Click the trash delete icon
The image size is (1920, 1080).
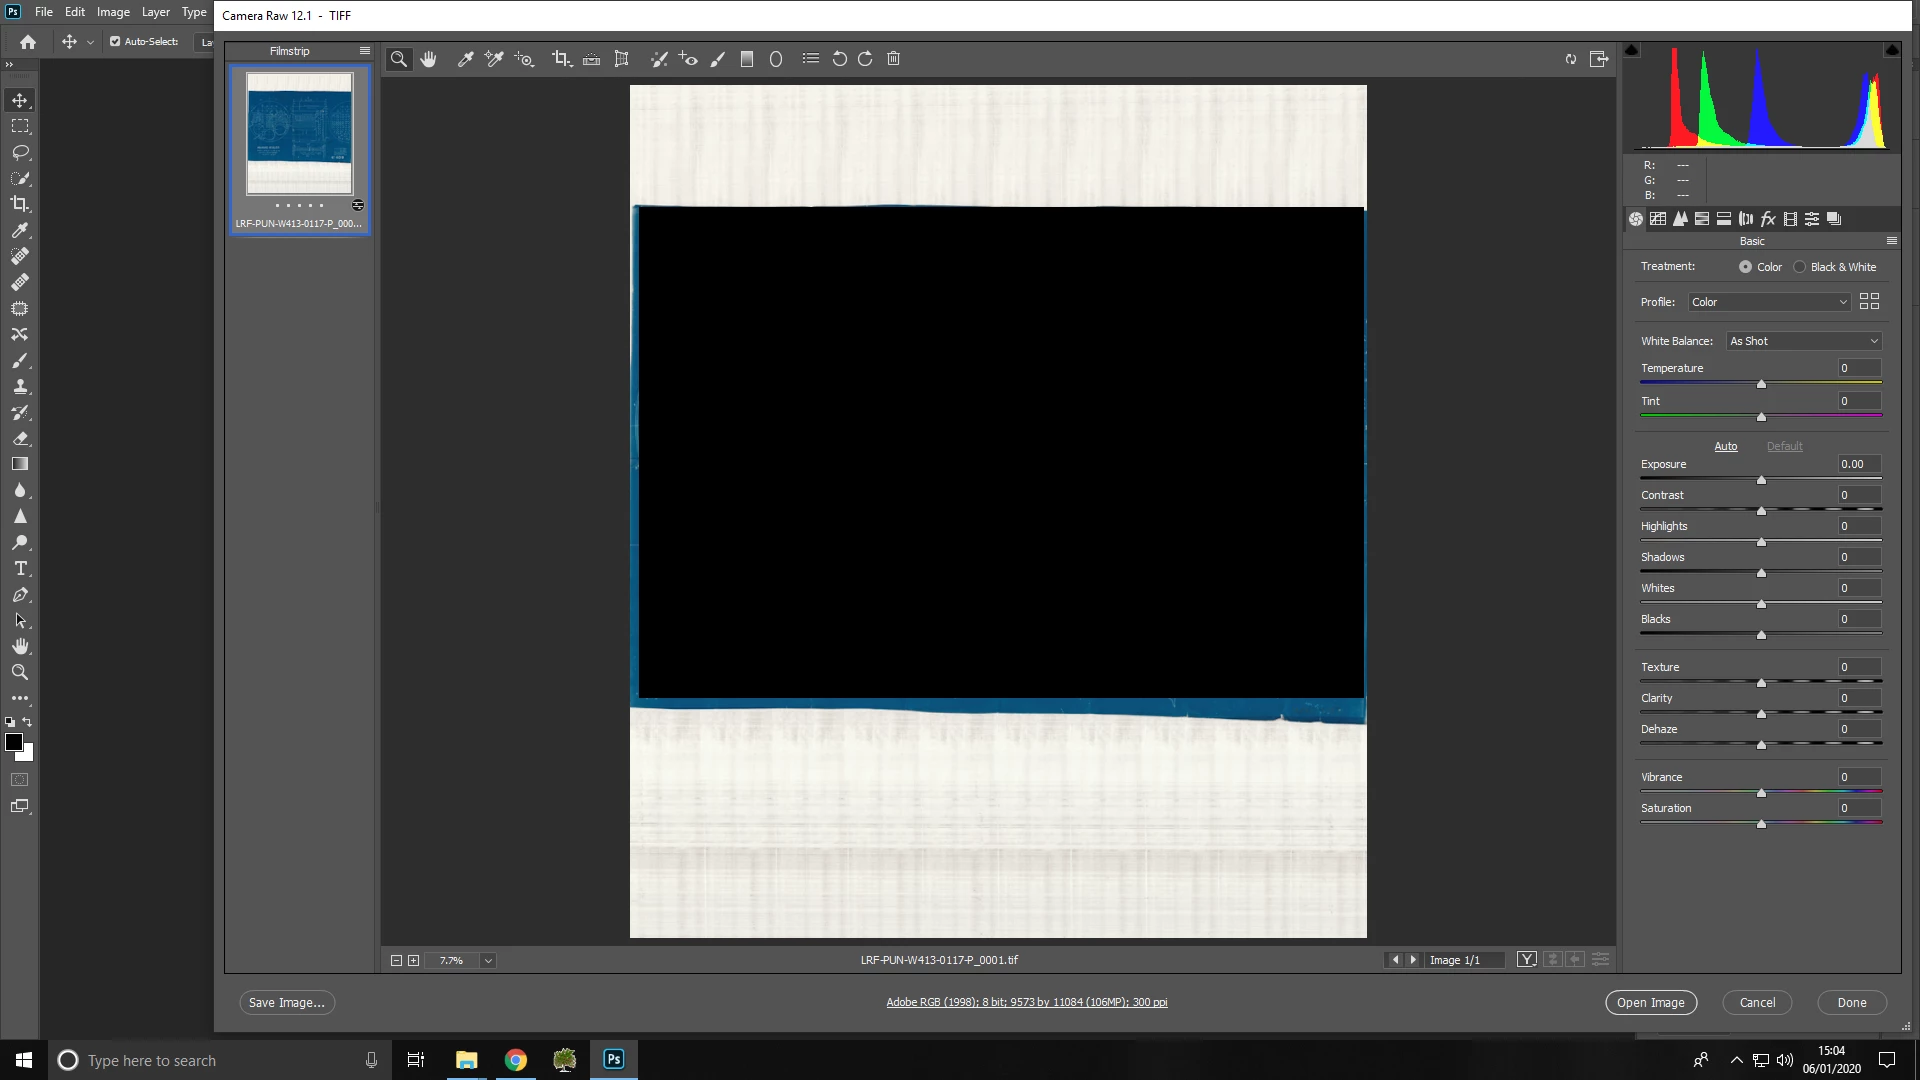(894, 59)
